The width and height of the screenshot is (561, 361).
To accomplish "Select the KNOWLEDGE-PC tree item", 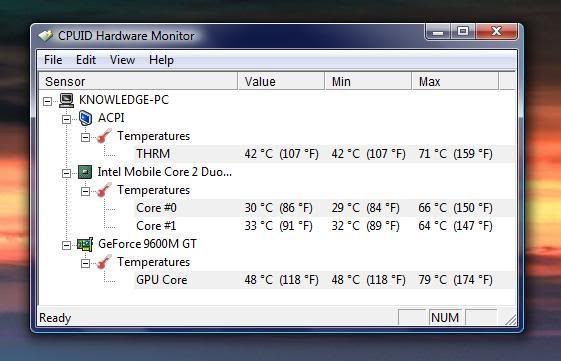I will 124,100.
